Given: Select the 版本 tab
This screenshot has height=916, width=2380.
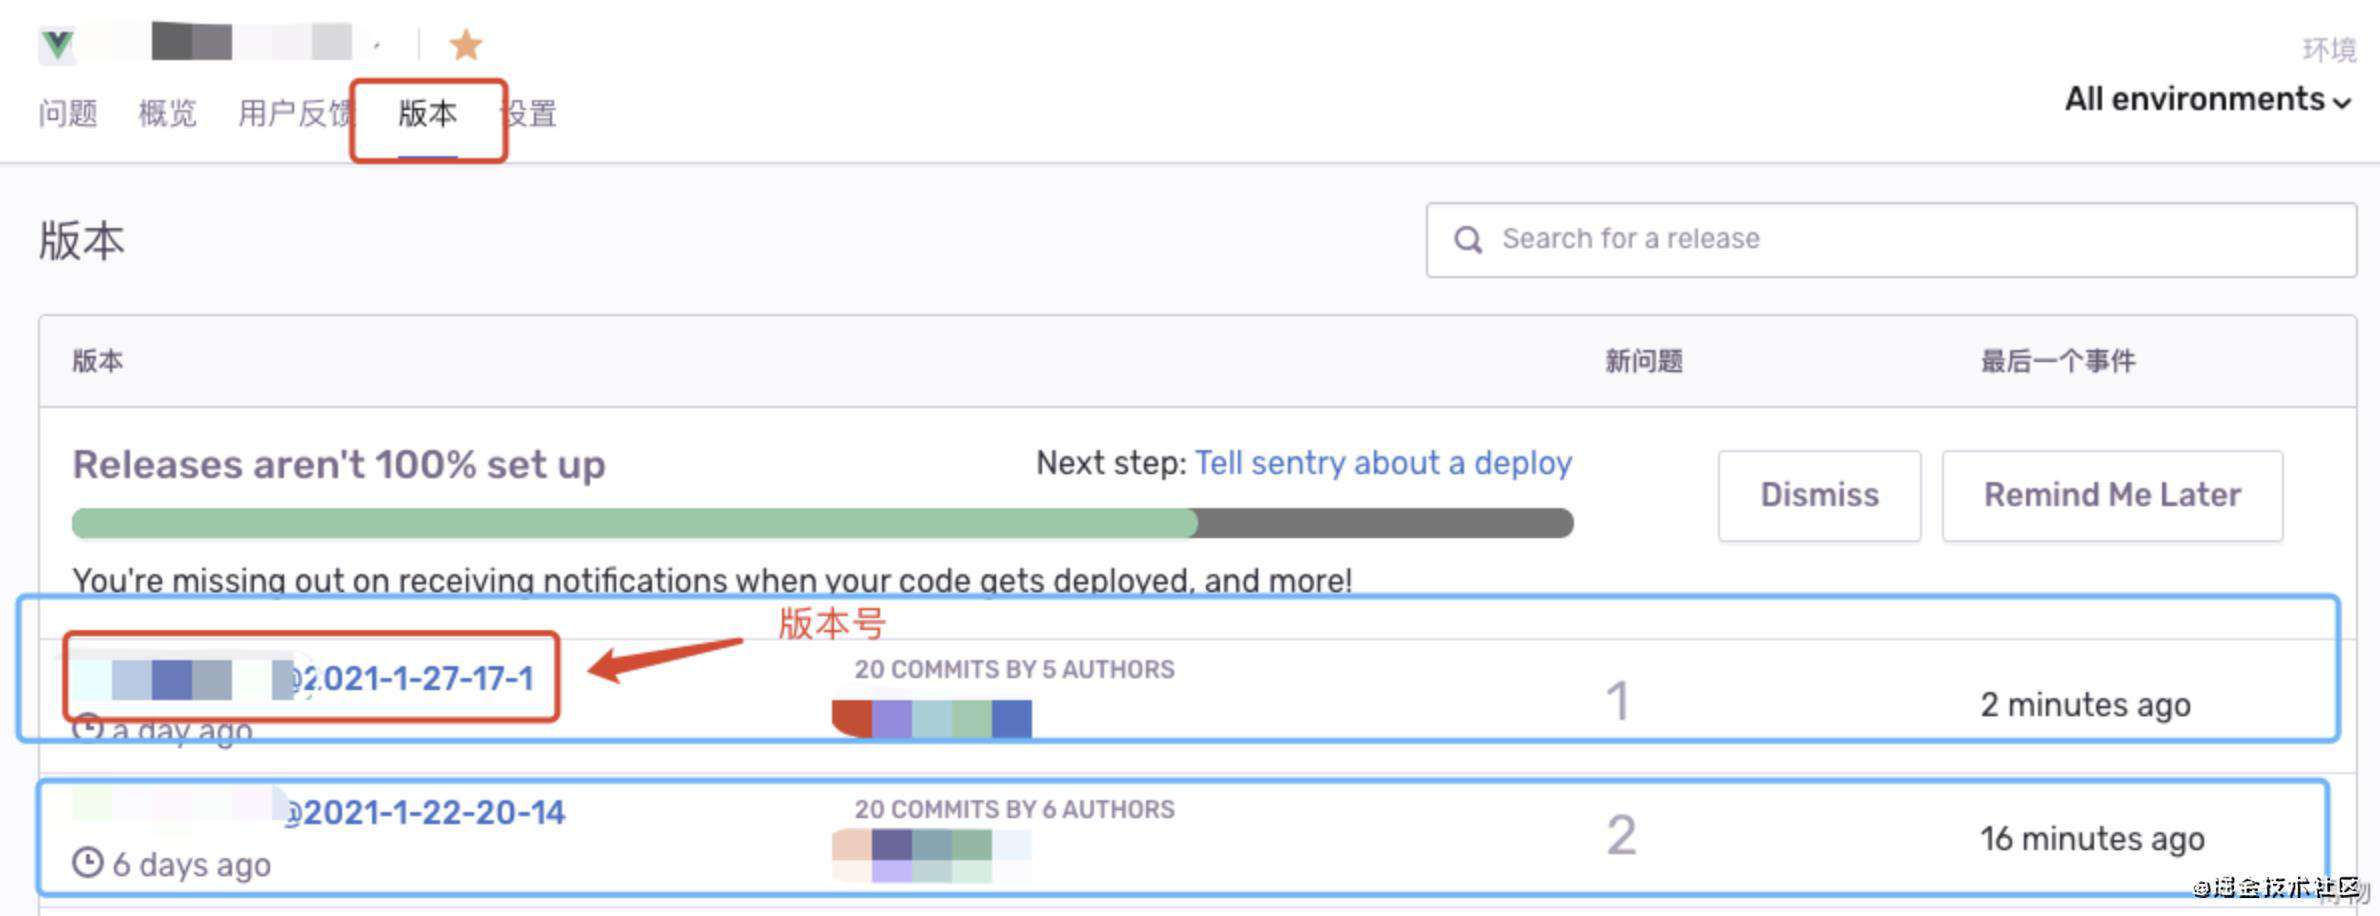Looking at the screenshot, I should click(x=428, y=113).
